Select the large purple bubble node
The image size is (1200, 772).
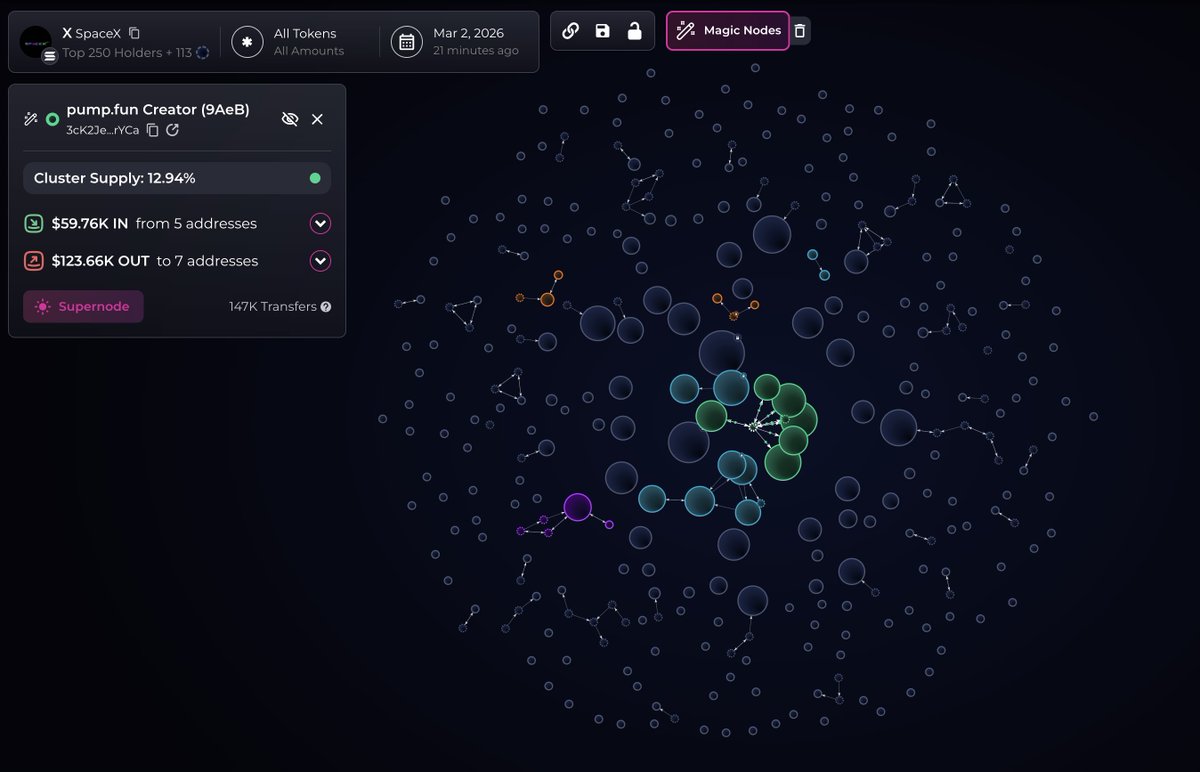[577, 507]
